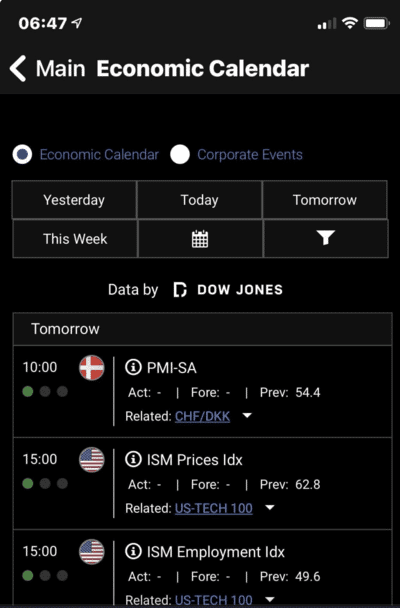This screenshot has height=608, width=400.
Task: Expand dropdown arrow for ISM Employment related
Action: 270,599
